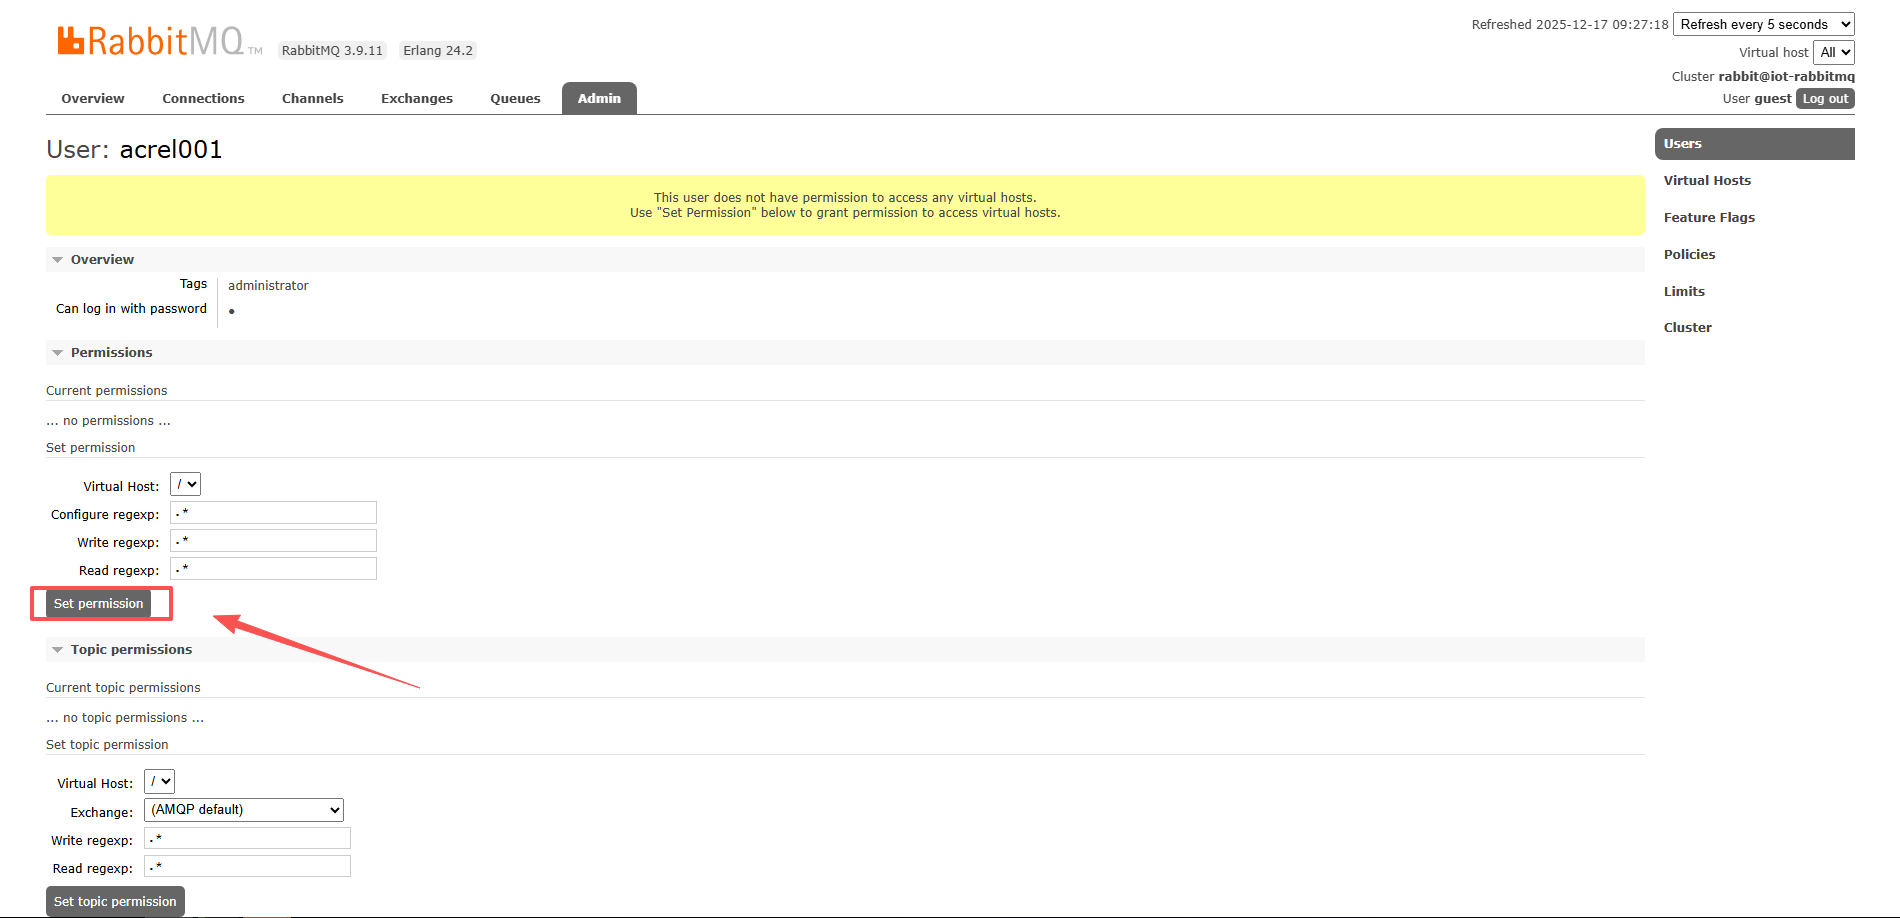Switch to the Queues tab
This screenshot has width=1900, height=918.
pos(515,99)
